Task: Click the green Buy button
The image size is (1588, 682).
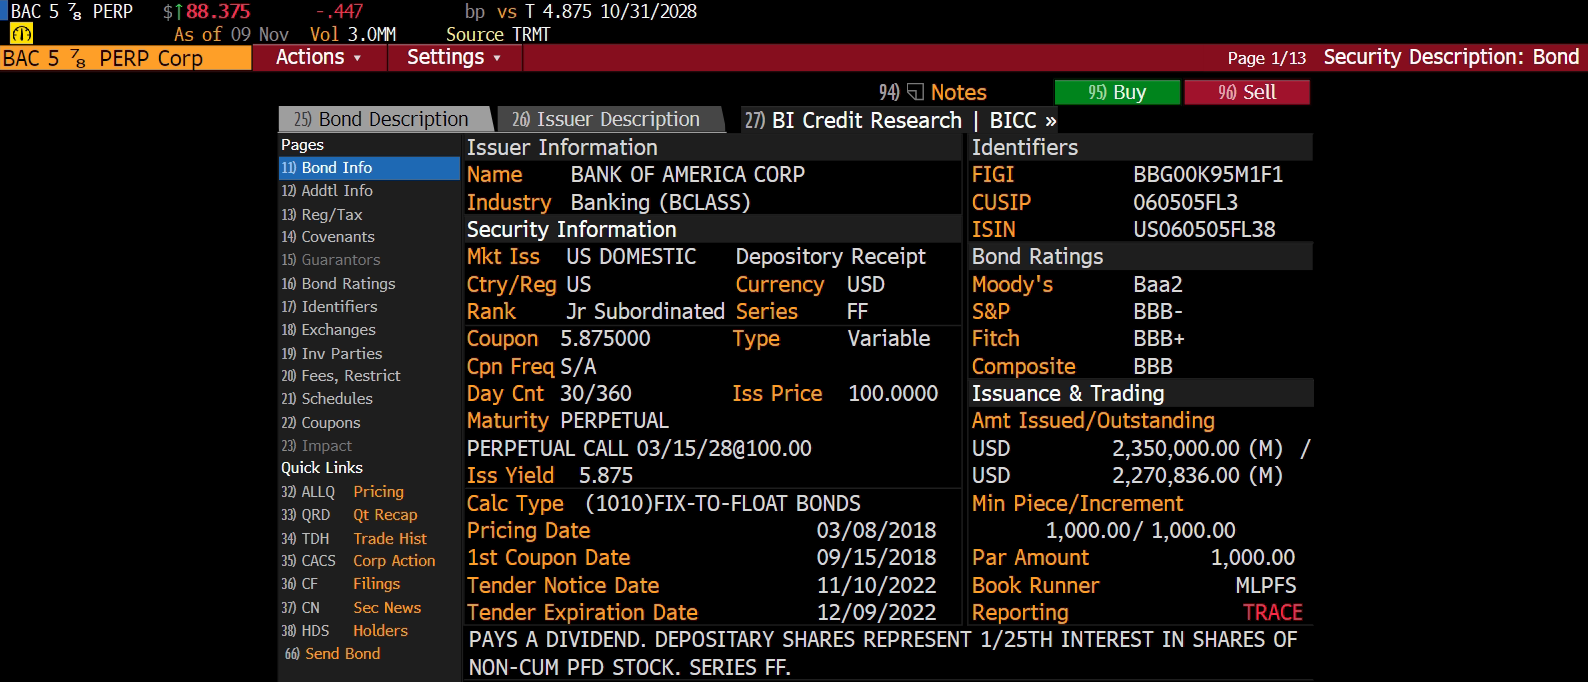Action: coord(1117,92)
